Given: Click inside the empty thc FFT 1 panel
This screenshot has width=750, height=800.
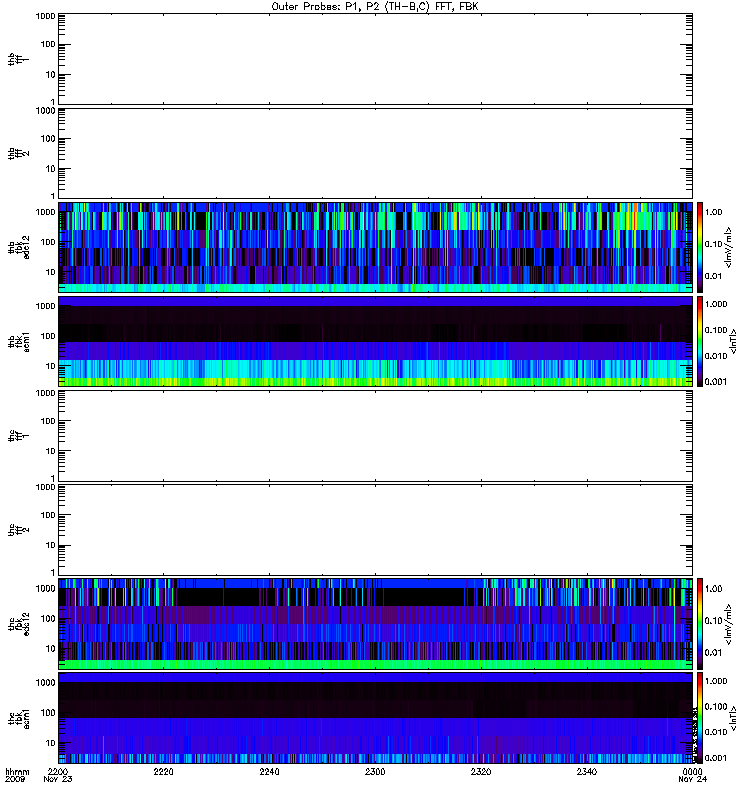Looking at the screenshot, I should 375,436.
